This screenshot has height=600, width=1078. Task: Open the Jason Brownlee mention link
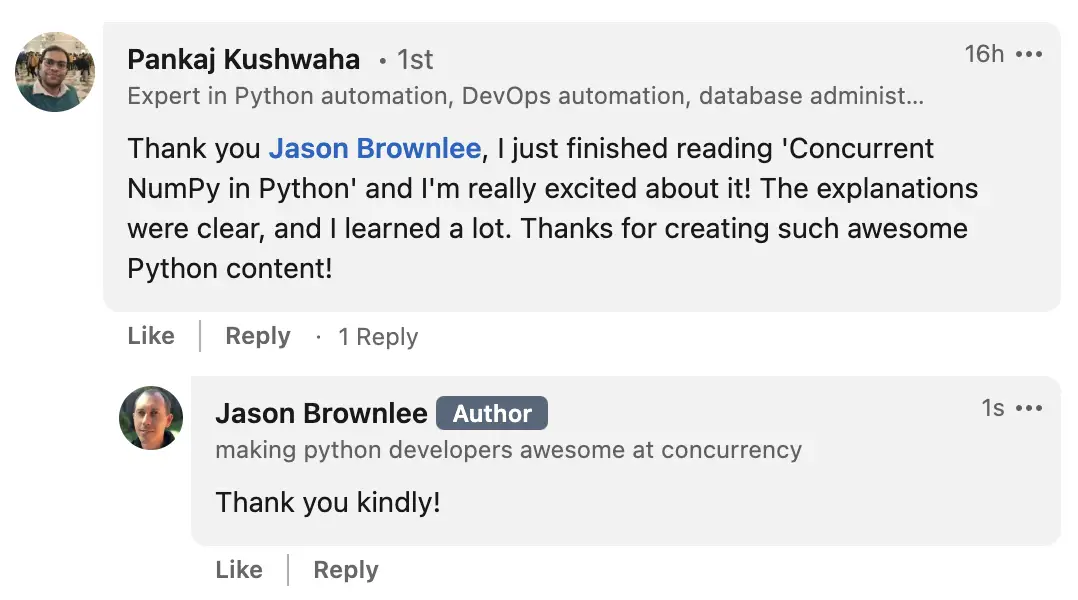pyautogui.click(x=374, y=148)
